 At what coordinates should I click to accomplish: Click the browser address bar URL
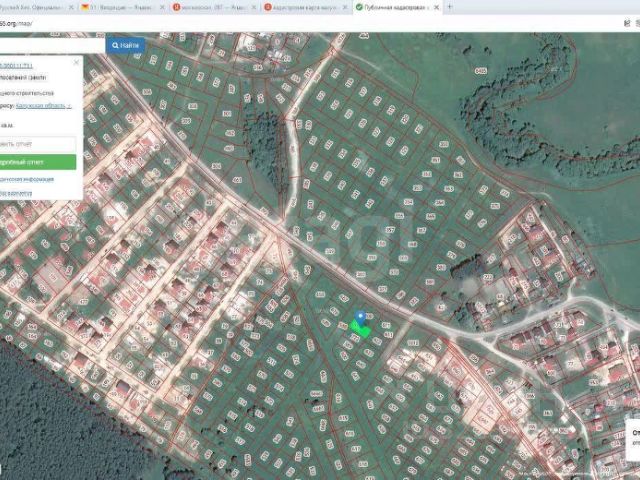16,24
